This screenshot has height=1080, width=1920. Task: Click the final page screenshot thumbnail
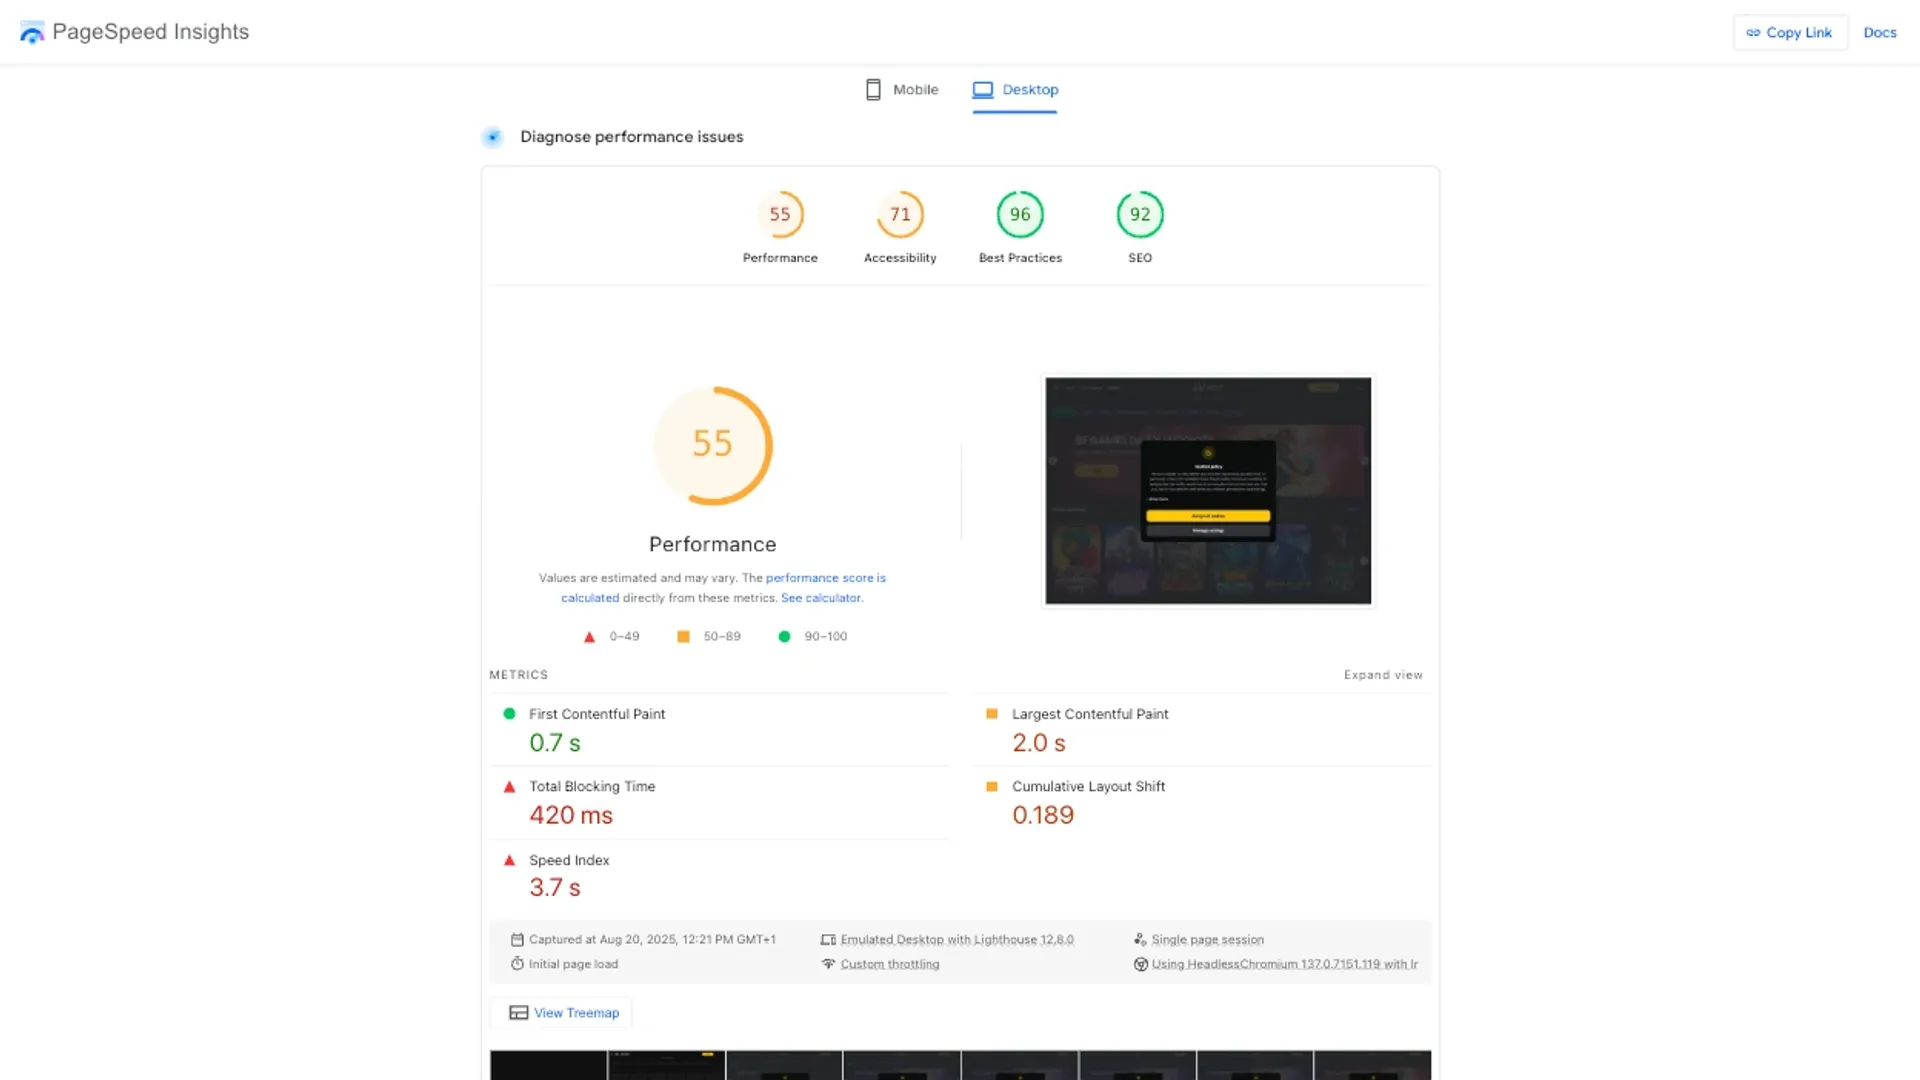click(1208, 490)
